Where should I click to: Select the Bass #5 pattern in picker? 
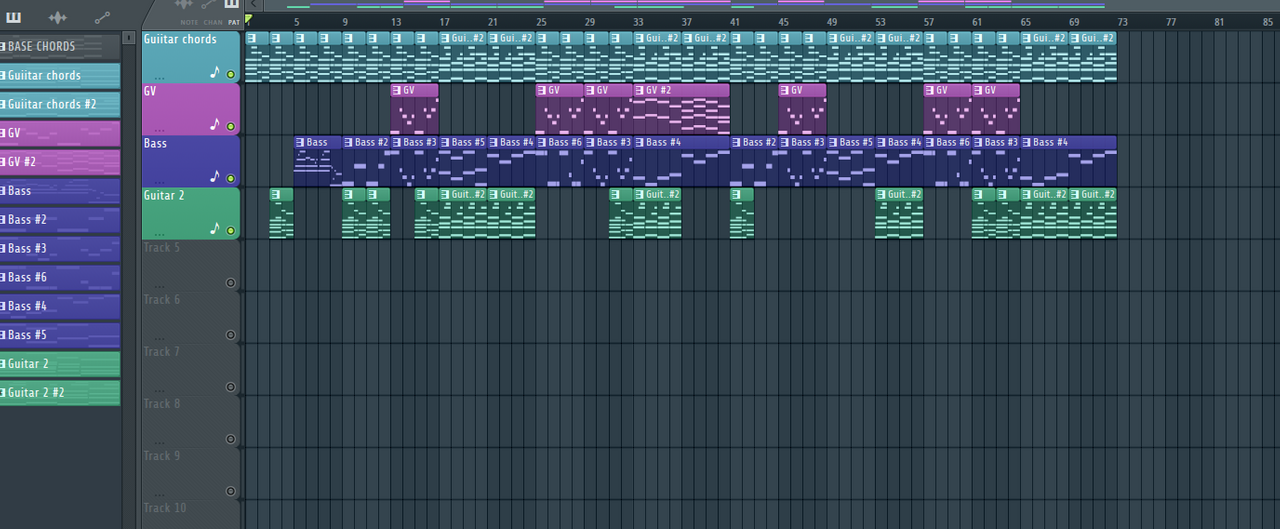tap(60, 335)
